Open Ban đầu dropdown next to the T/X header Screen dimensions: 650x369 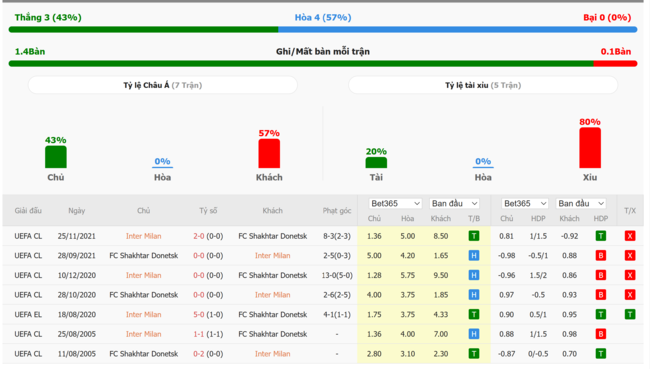(580, 204)
